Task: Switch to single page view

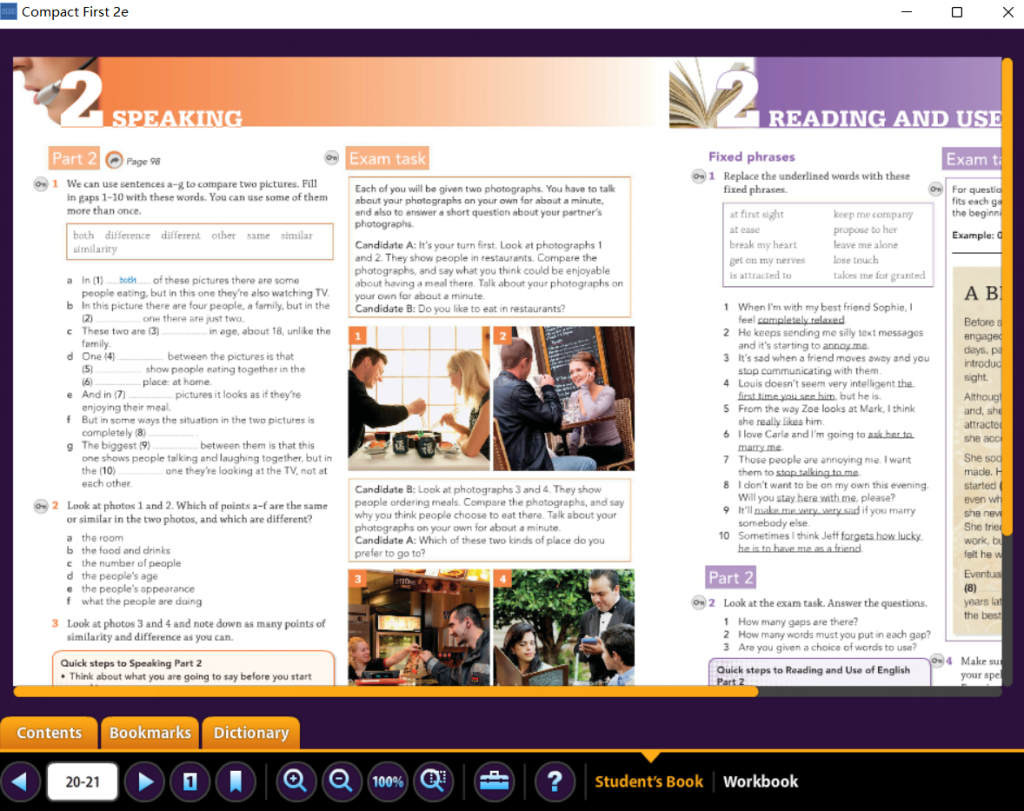Action: [x=190, y=782]
